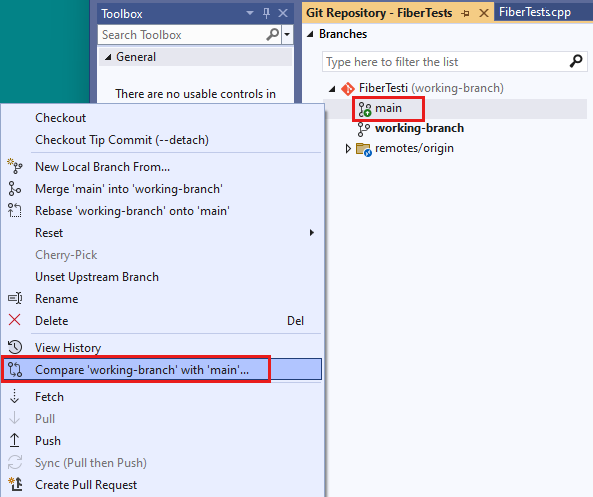Expand the remotes/origin node
Viewport: 593px width, 497px height.
click(348, 149)
